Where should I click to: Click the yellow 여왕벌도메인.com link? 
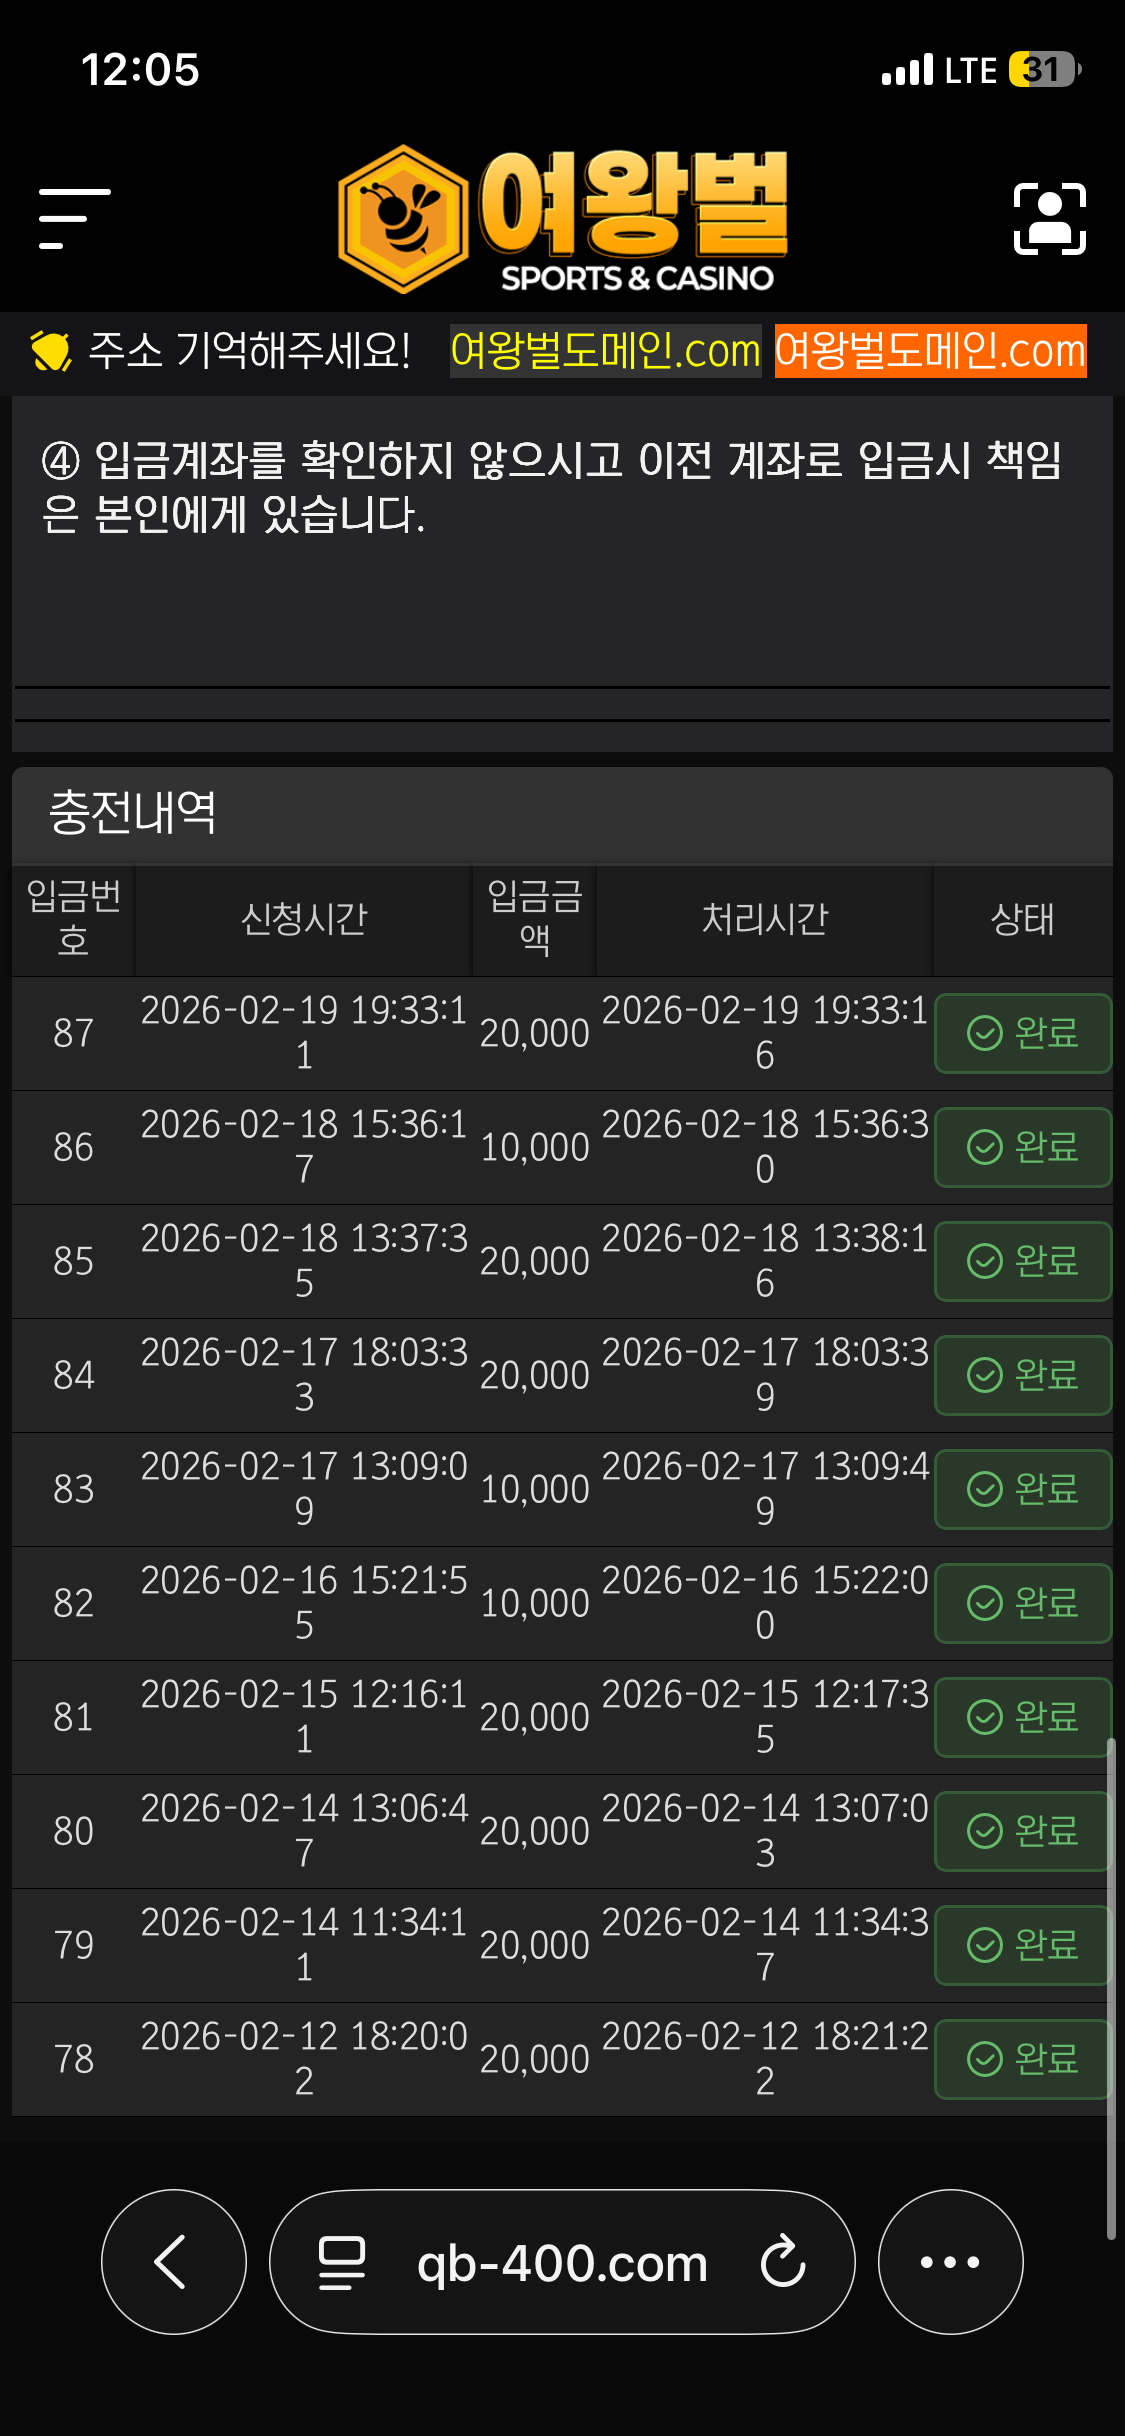tap(605, 351)
